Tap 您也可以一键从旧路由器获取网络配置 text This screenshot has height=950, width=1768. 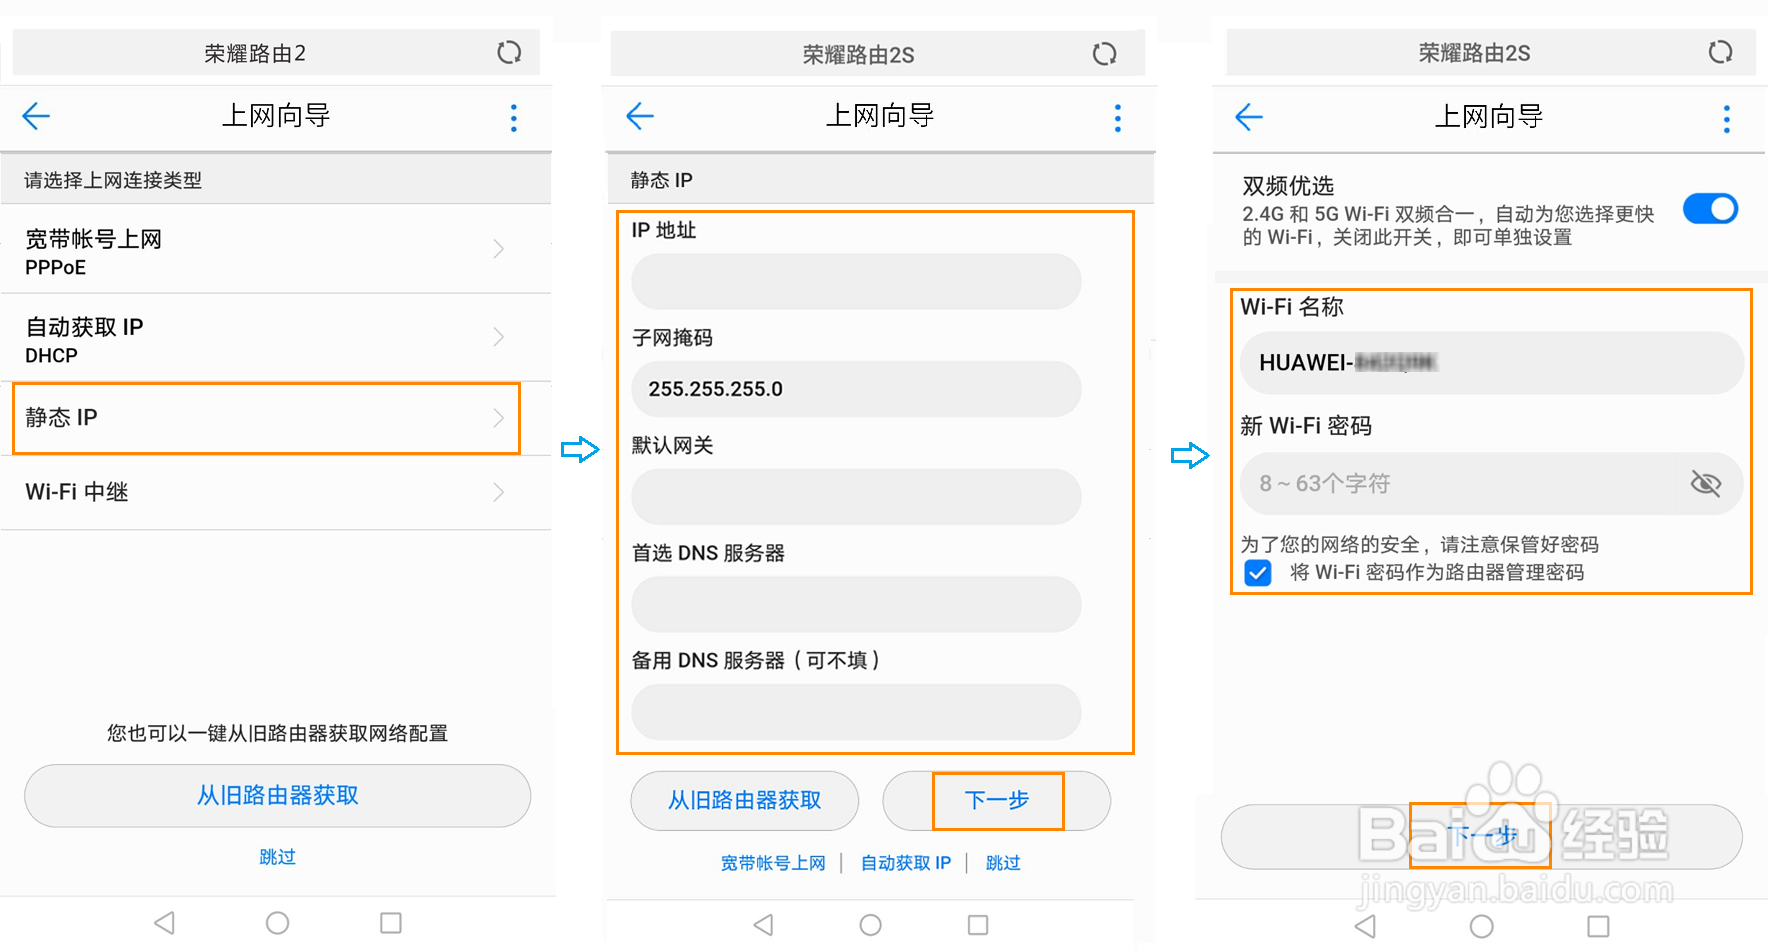tap(277, 734)
